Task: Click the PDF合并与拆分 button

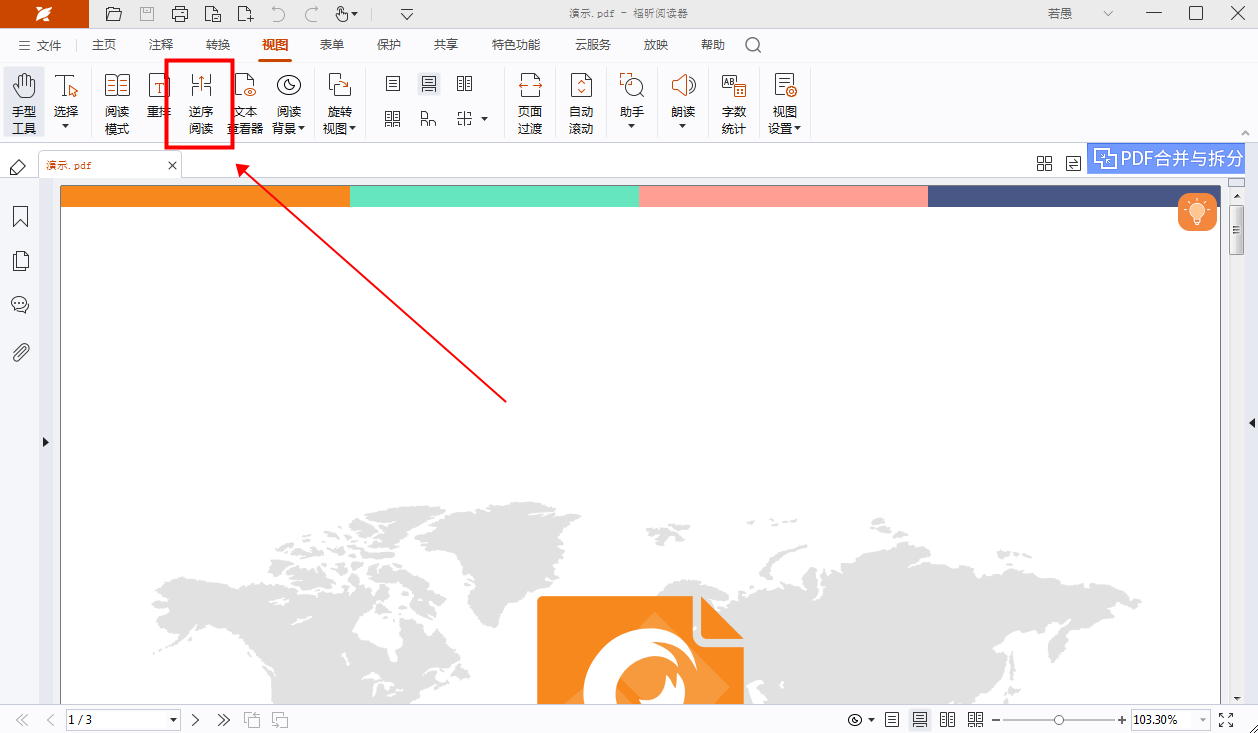Action: coord(1166,158)
